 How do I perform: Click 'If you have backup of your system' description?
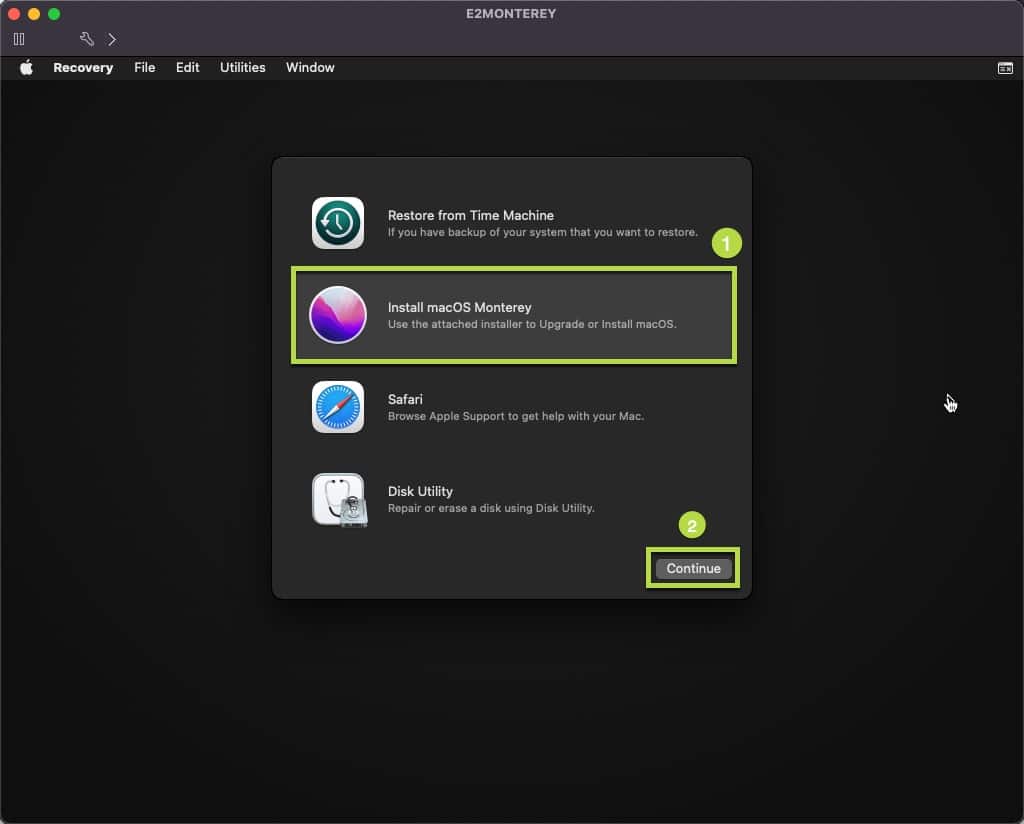pyautogui.click(x=542, y=232)
